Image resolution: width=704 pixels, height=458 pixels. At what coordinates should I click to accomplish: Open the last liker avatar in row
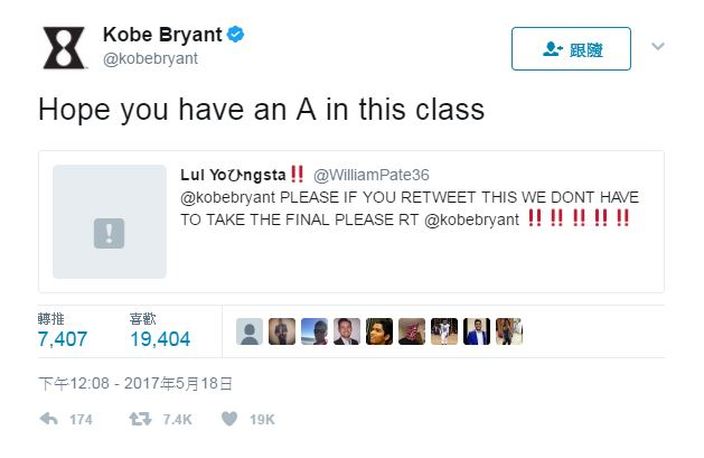coord(509,332)
